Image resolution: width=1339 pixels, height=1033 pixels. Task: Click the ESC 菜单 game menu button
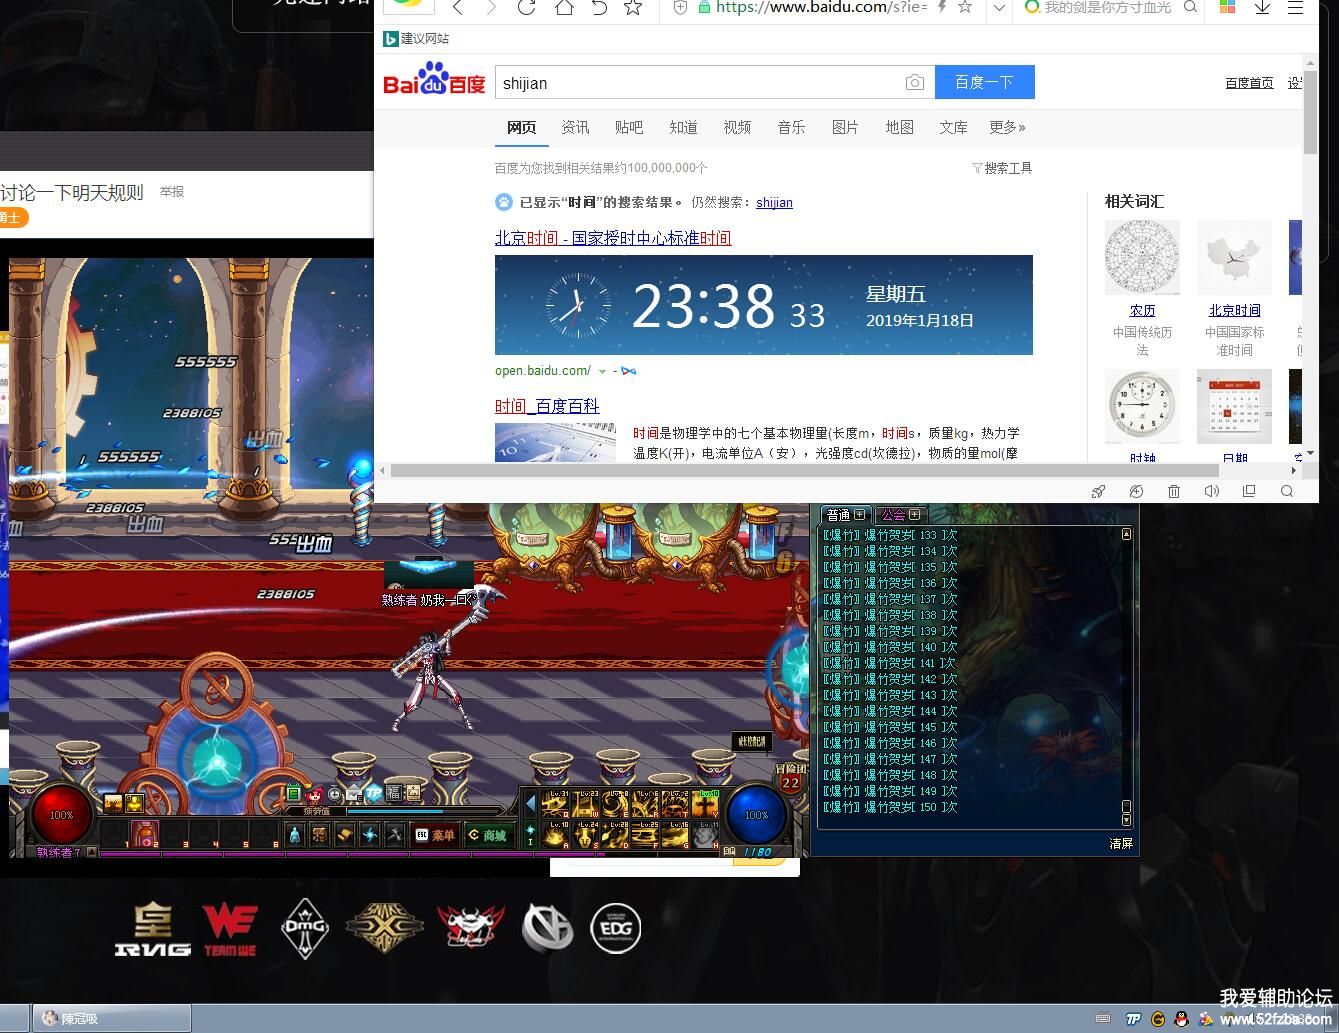pos(434,835)
